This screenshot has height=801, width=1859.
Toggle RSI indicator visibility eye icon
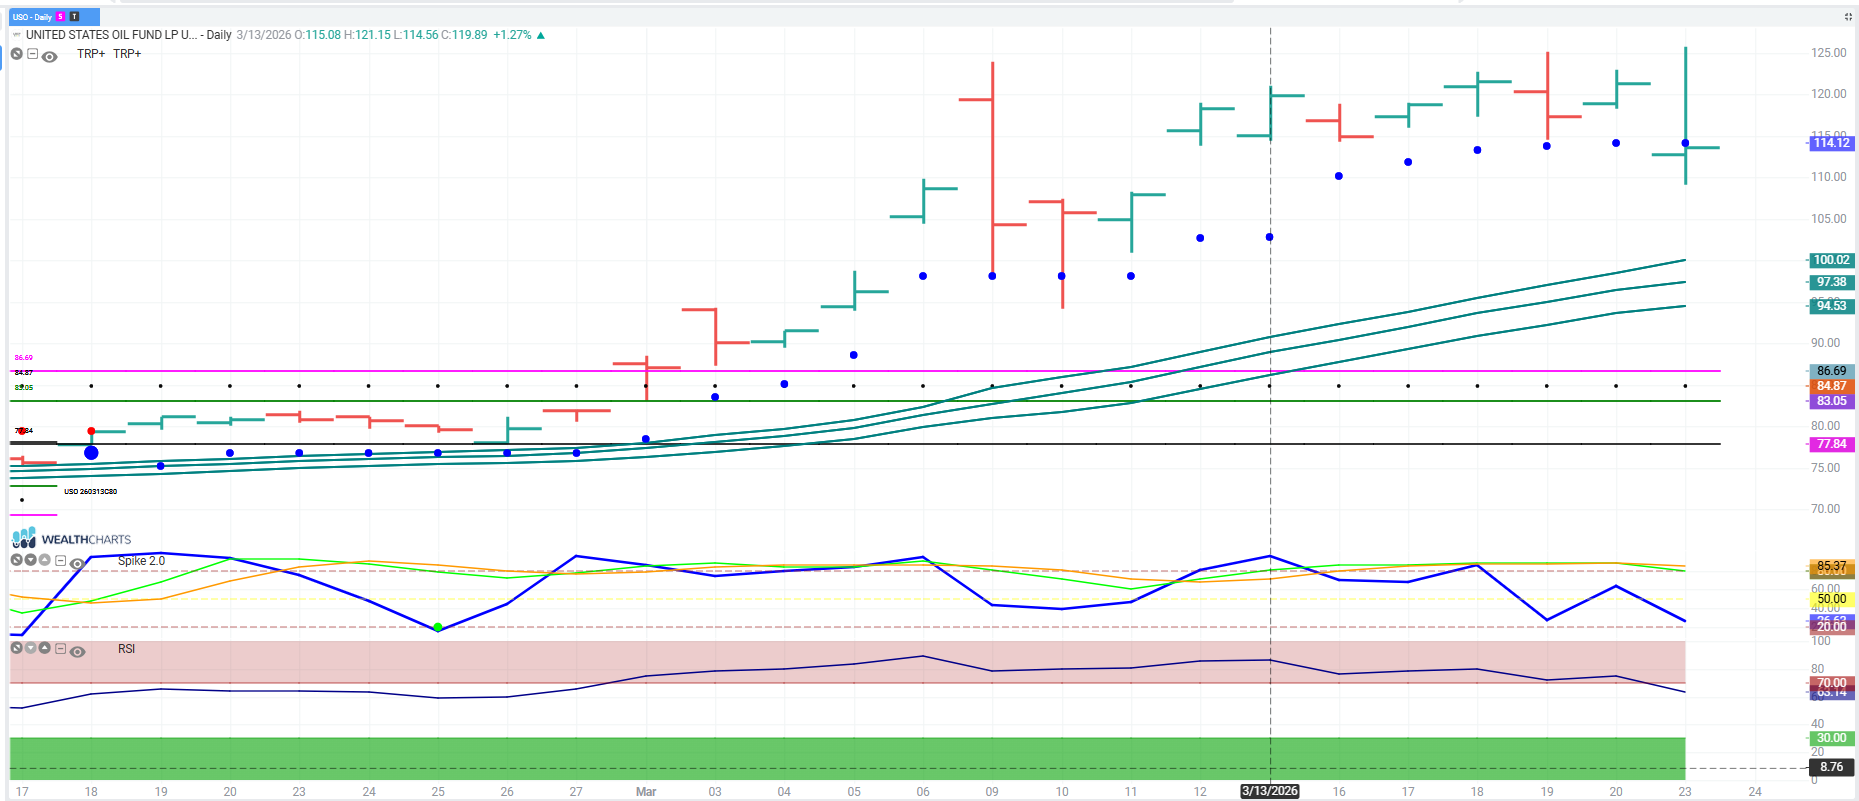pyautogui.click(x=77, y=652)
